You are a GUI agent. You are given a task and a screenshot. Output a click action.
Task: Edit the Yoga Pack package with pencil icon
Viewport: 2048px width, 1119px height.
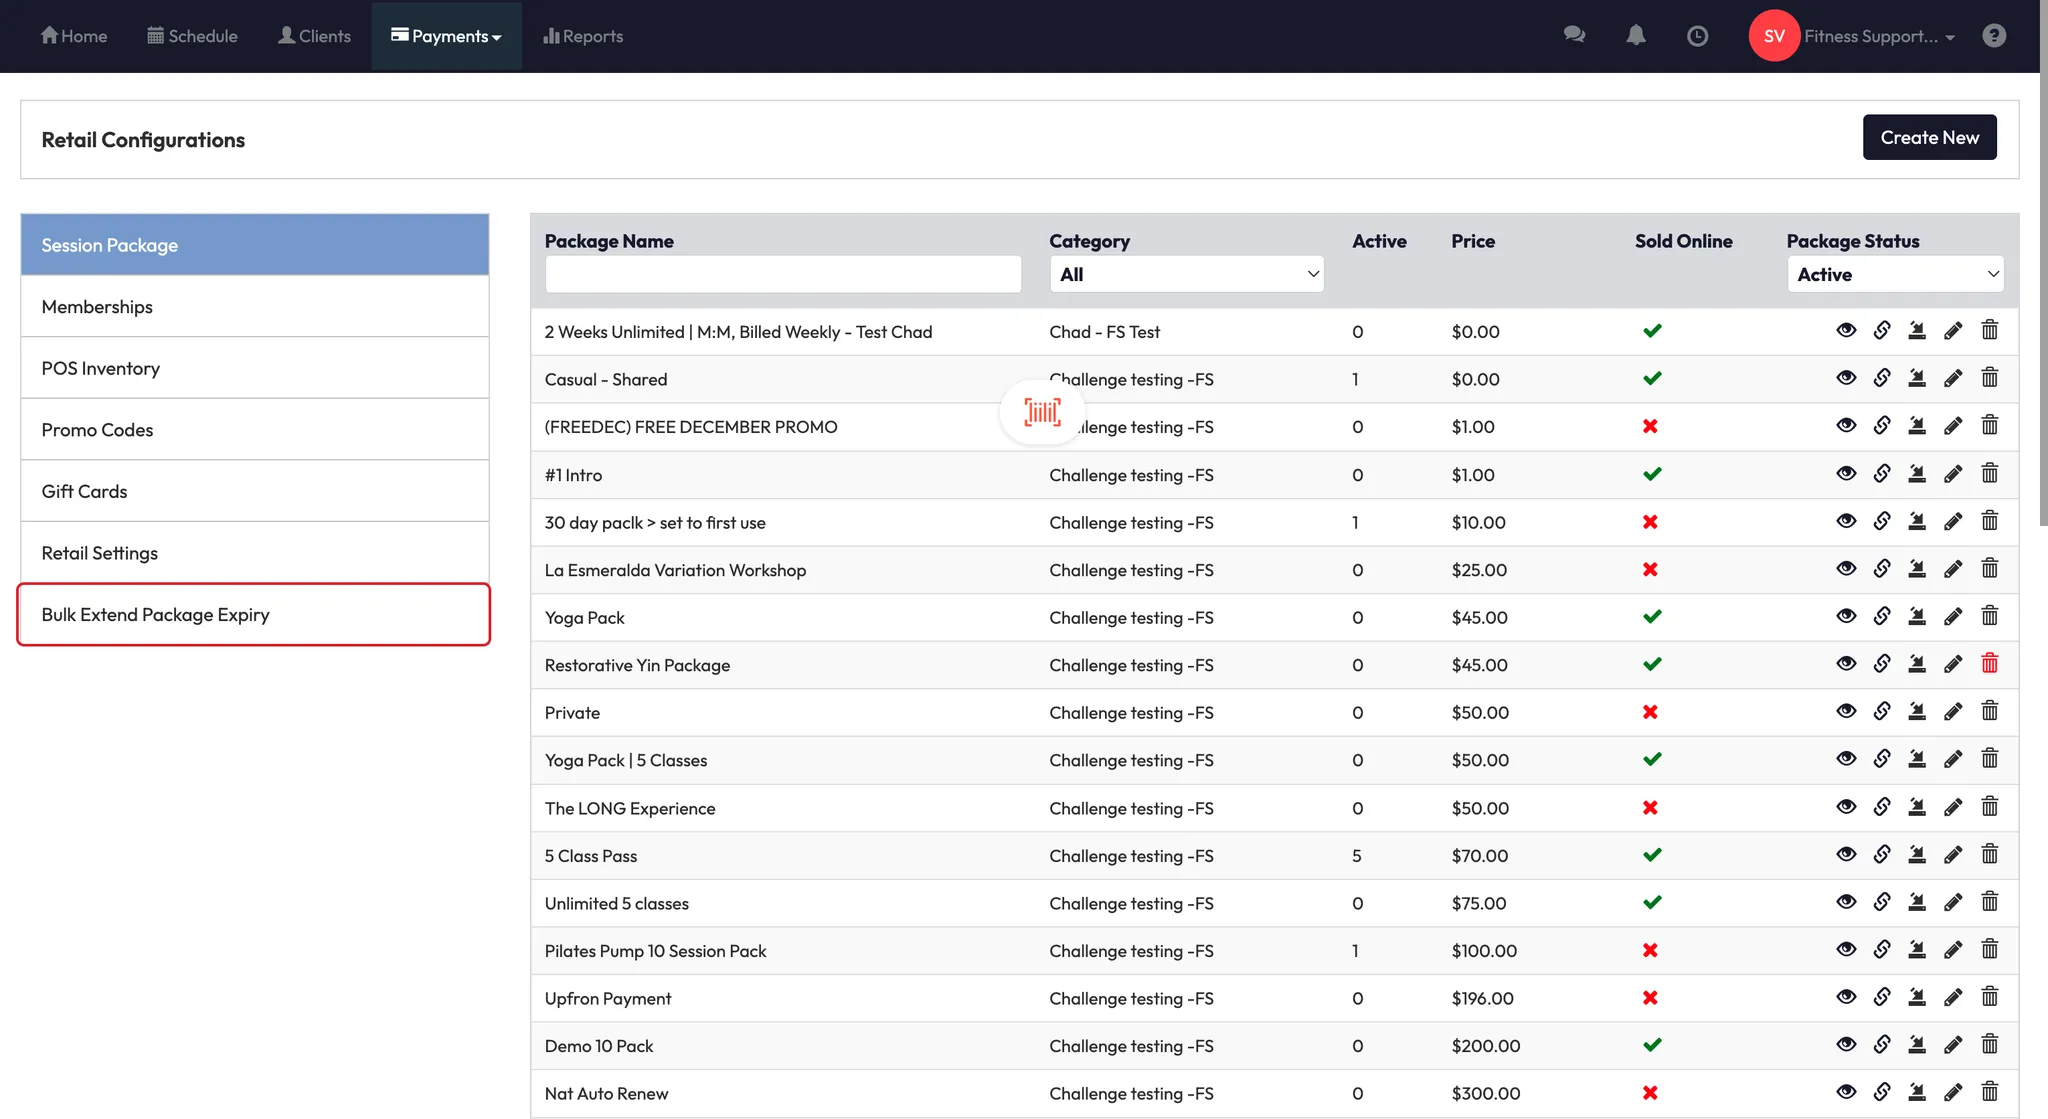pyautogui.click(x=1953, y=617)
